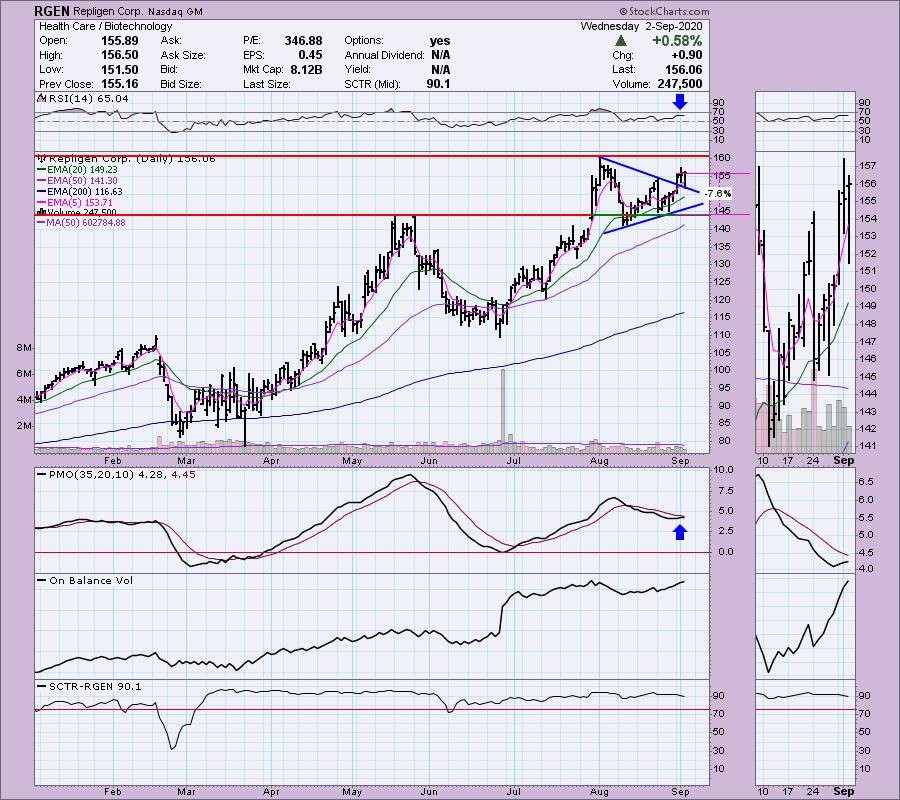Select the Open value 155.89
900x800 pixels.
click(x=119, y=41)
